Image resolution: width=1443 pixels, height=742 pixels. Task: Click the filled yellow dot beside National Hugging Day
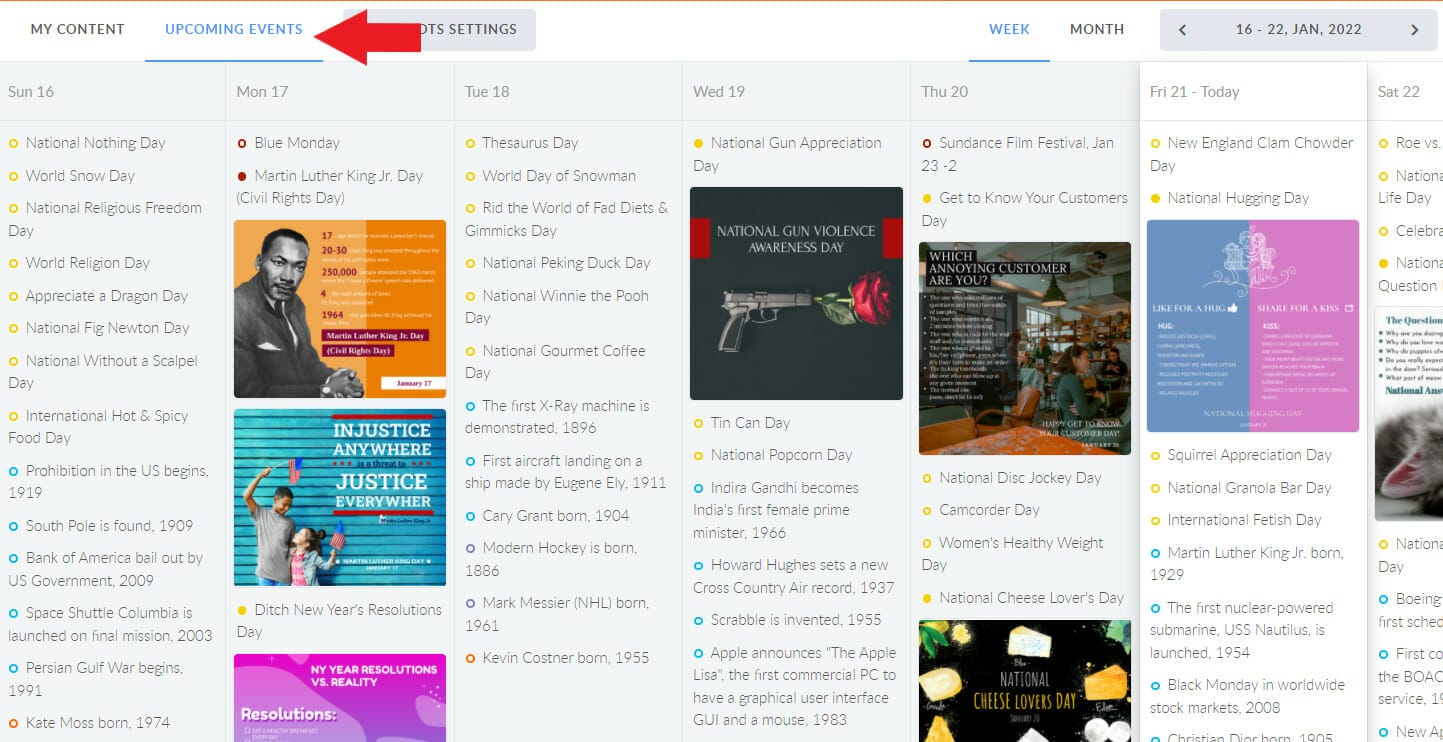[1156, 199]
